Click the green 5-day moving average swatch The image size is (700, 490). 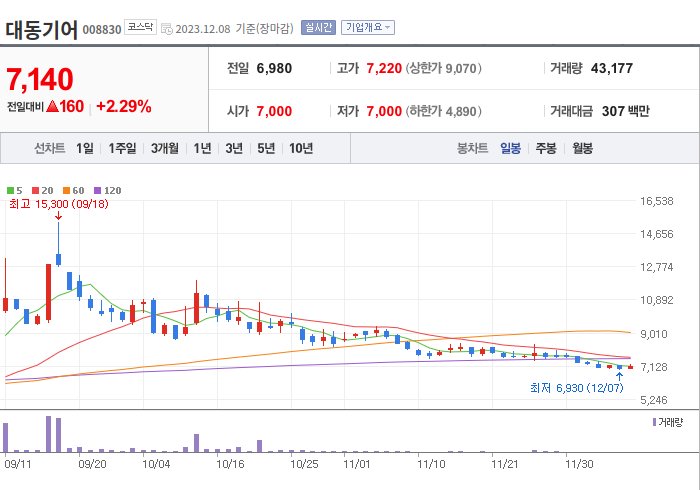click(10, 191)
